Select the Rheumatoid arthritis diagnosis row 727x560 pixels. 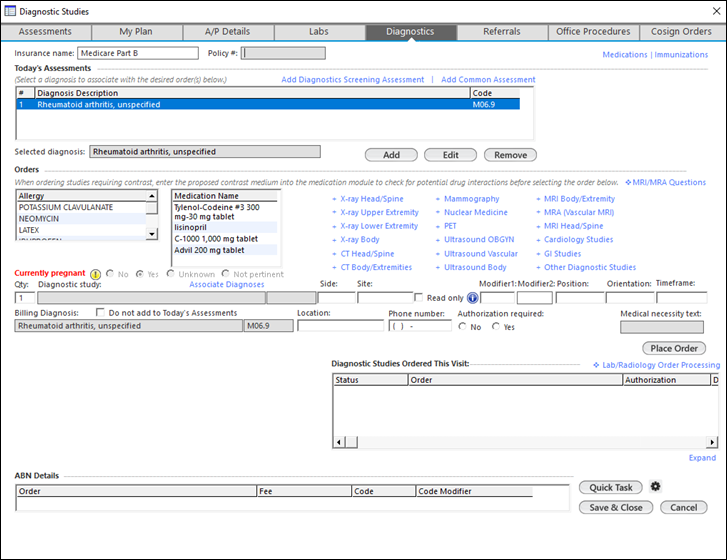pos(268,104)
